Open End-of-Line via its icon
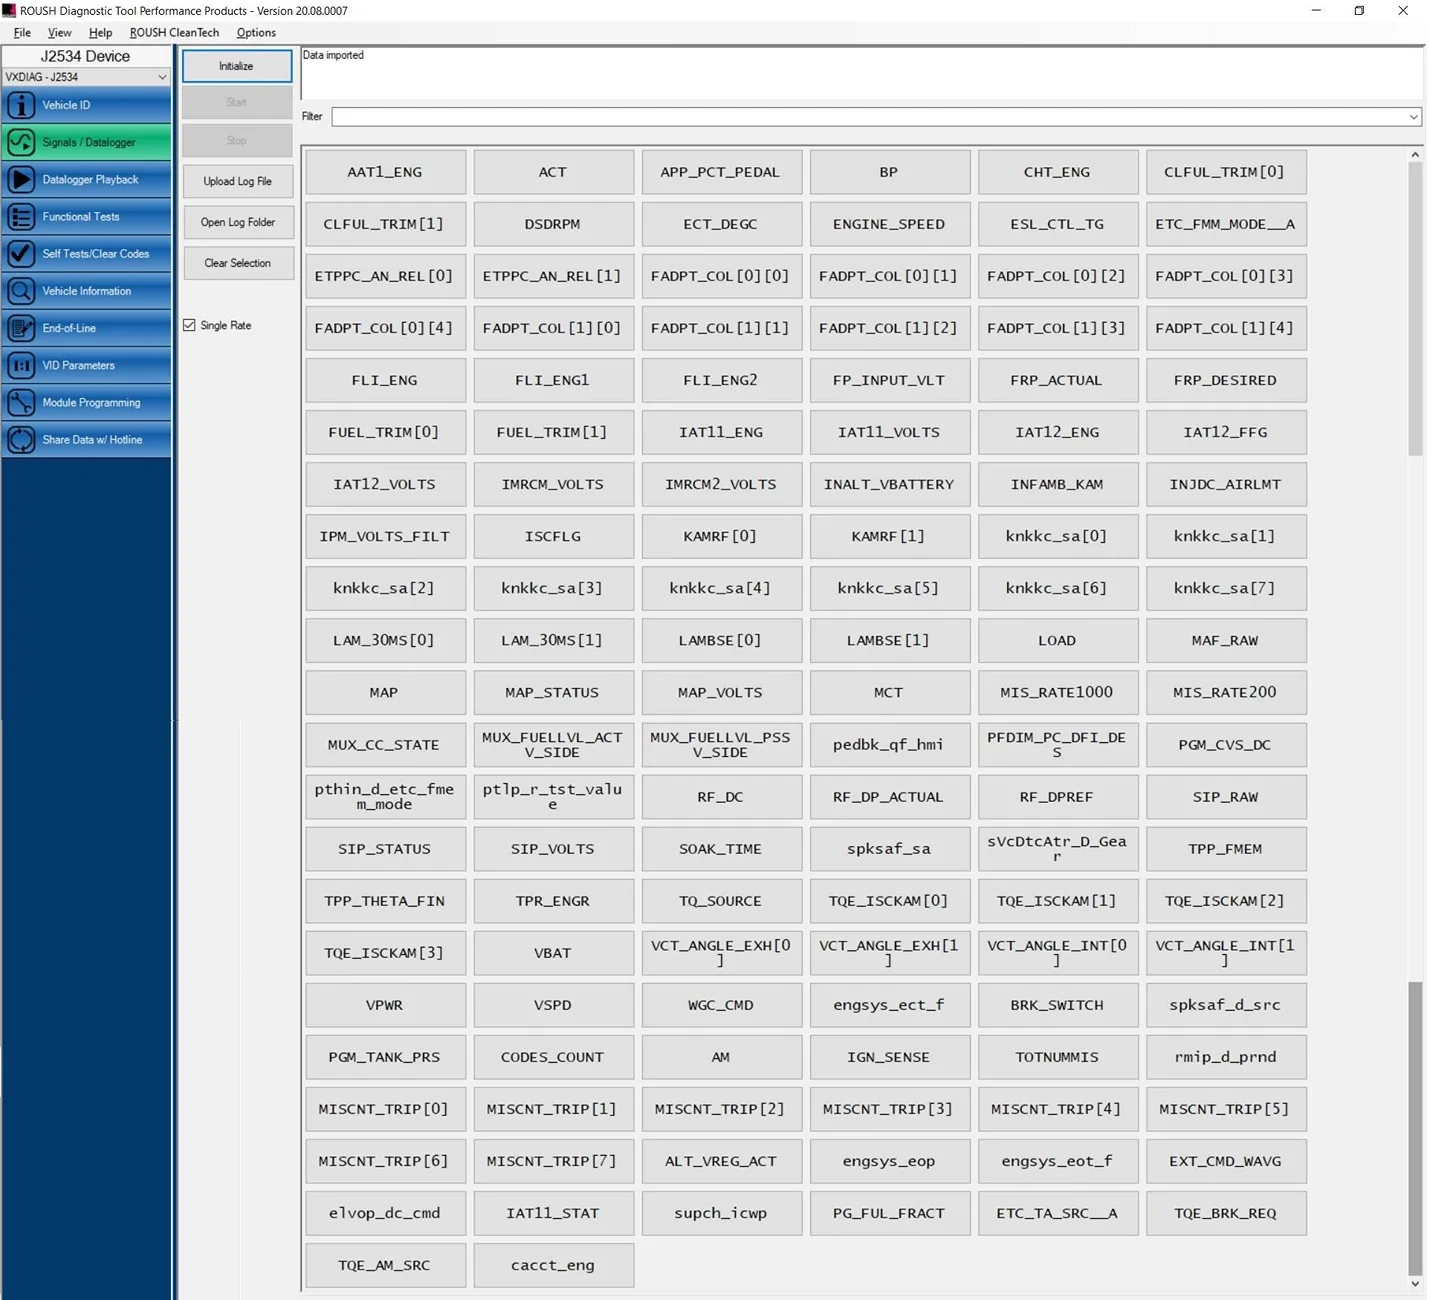 point(20,328)
